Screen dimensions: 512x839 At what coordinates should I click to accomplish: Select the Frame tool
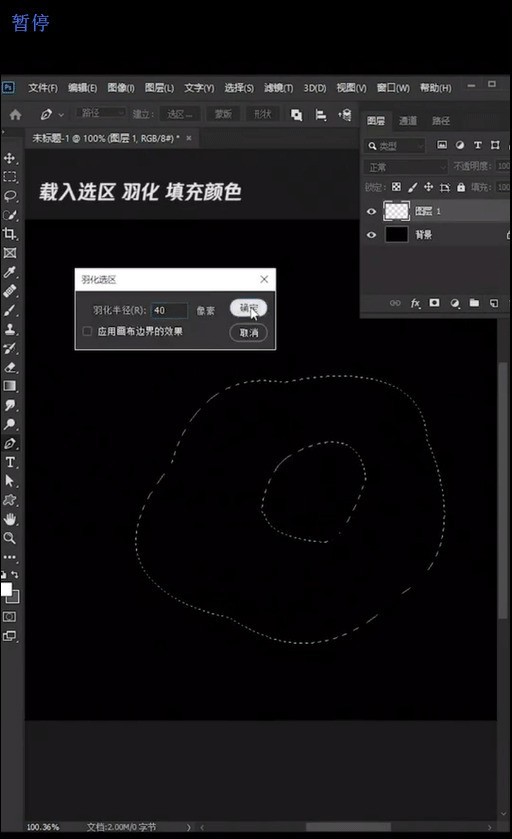[10, 253]
